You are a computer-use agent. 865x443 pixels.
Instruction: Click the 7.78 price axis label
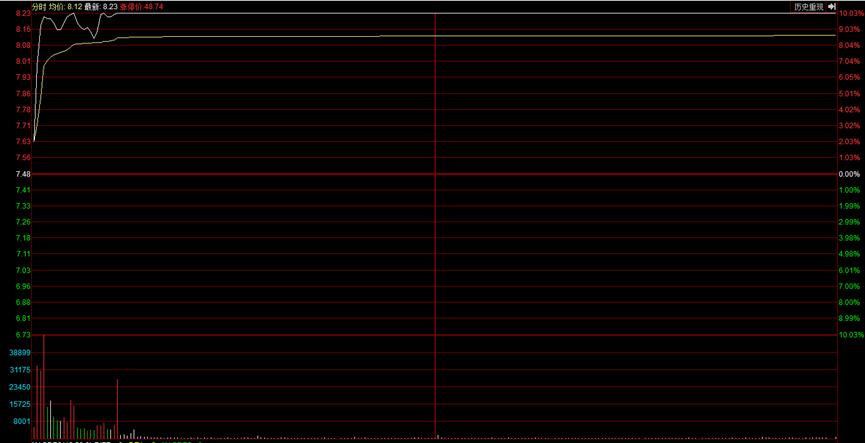(23, 109)
